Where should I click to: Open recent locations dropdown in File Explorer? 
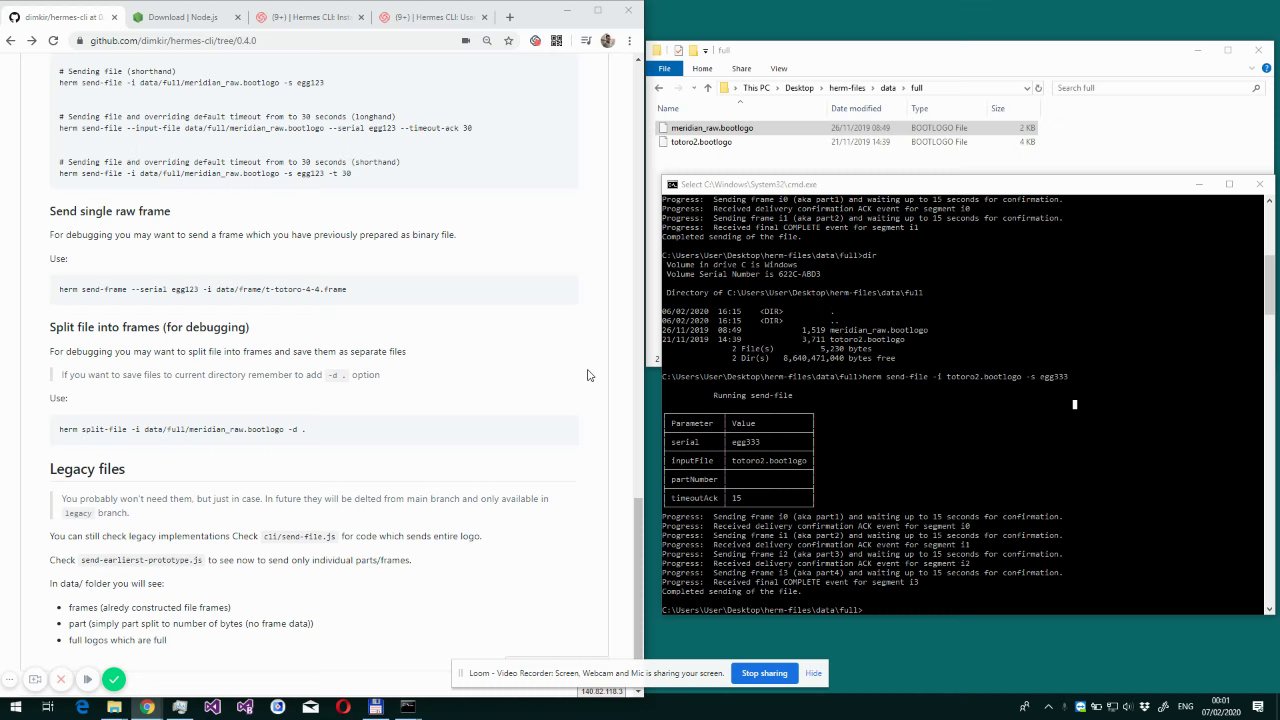point(693,88)
